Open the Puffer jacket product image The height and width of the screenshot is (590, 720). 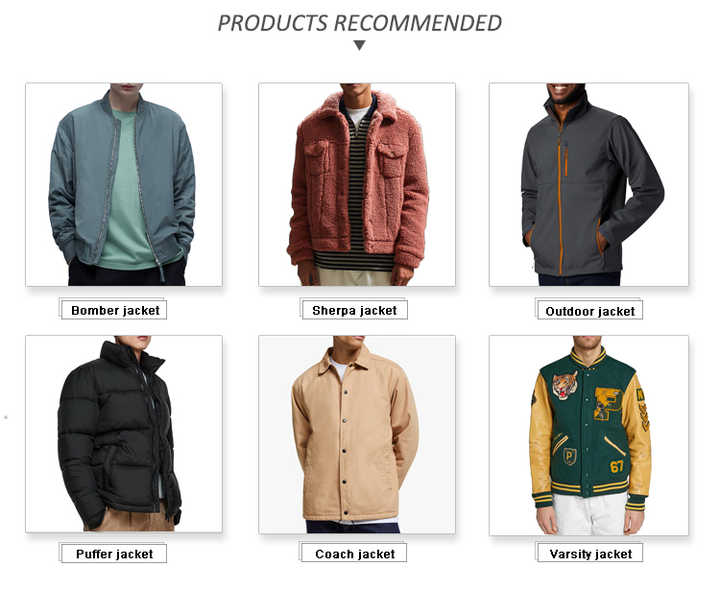tap(124, 434)
